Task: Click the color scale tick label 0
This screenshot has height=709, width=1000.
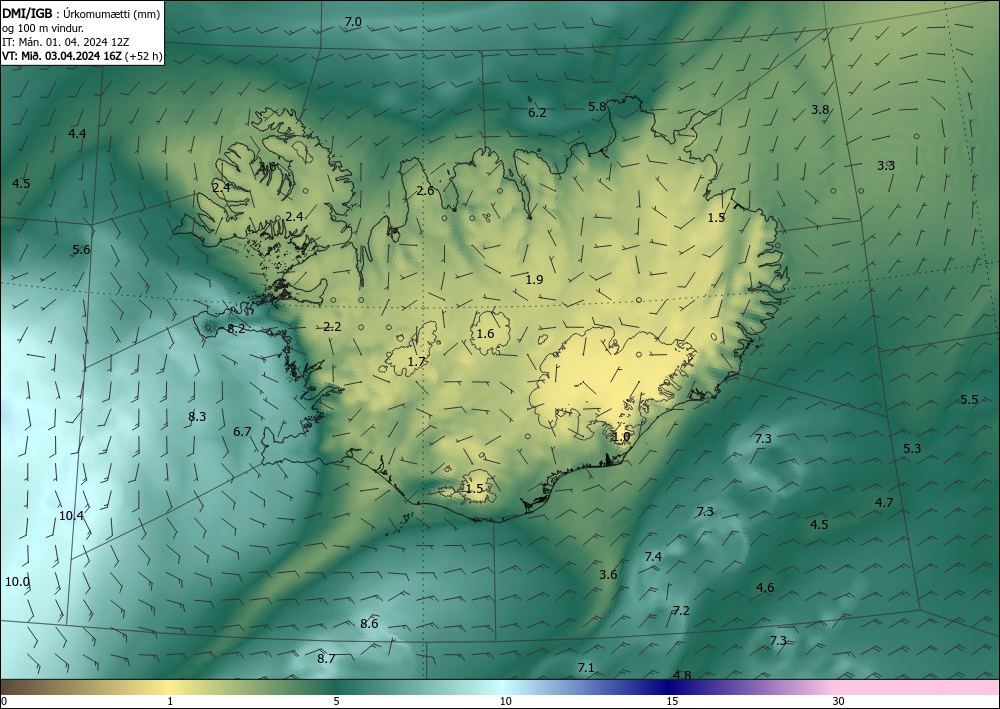Action: (x=4, y=702)
